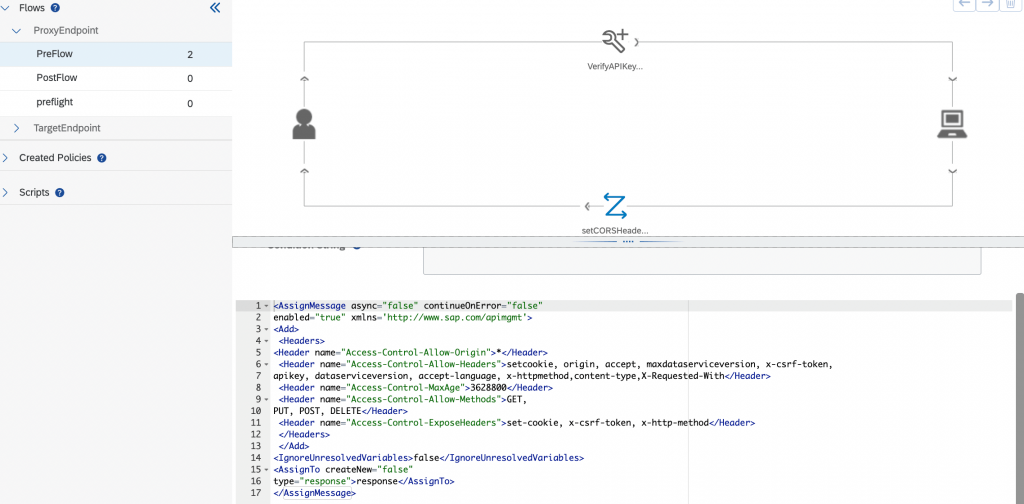Click the createNew="false" attribute in AssignTo
Image resolution: width=1024 pixels, height=504 pixels.
[370, 470]
